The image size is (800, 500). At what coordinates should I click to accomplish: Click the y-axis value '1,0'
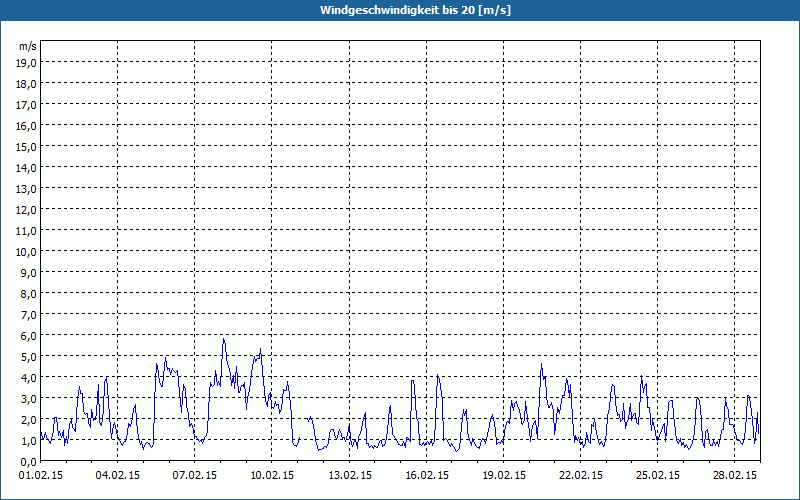click(x=29, y=441)
